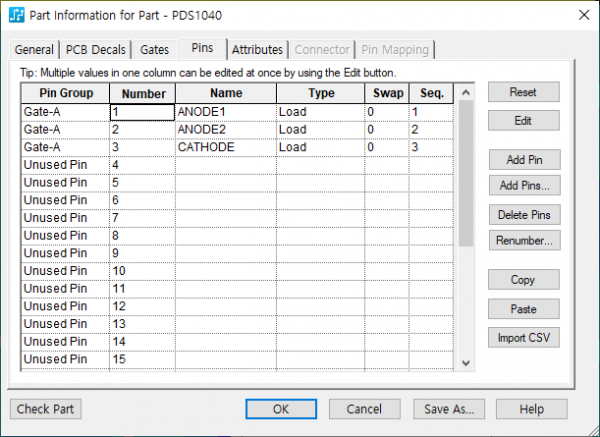Open the Add Pins... dialog
Image resolution: width=600 pixels, height=437 pixels.
(x=523, y=186)
